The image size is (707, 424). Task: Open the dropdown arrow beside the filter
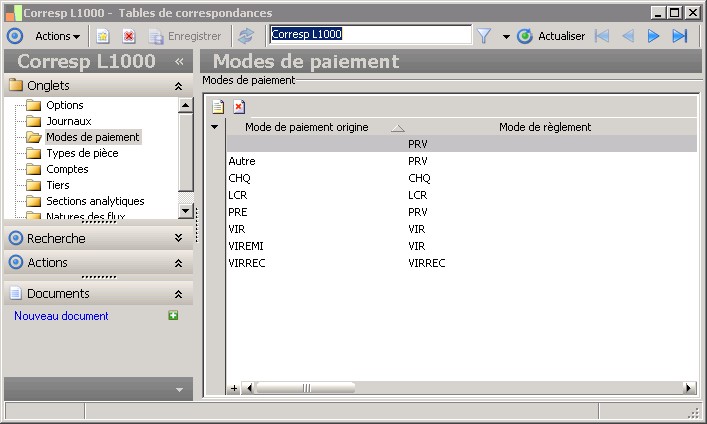[x=506, y=37]
